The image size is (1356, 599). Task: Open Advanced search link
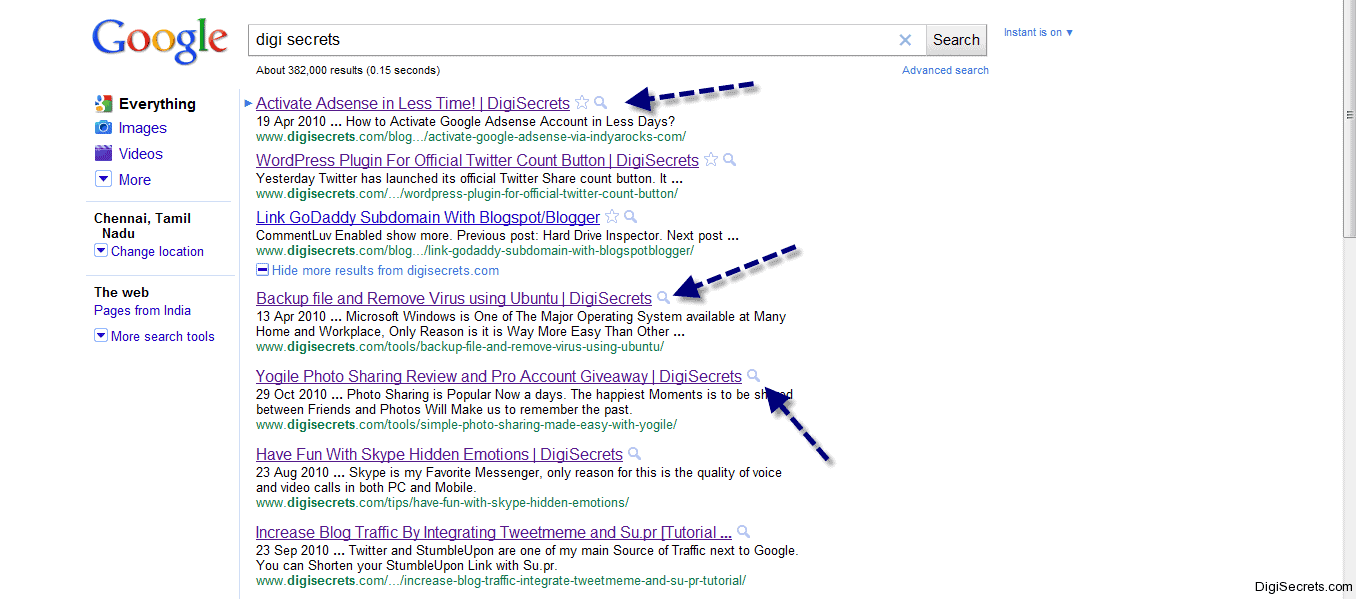pos(945,70)
